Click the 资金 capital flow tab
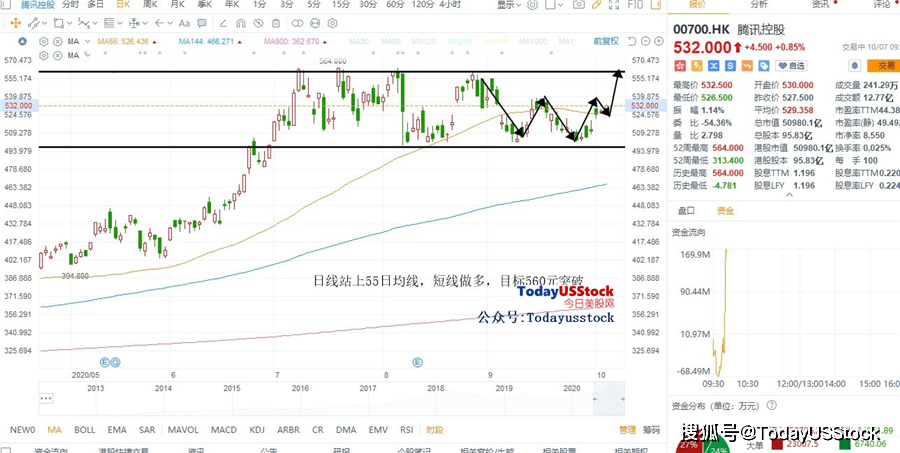The height and width of the screenshot is (453, 900). coord(724,211)
